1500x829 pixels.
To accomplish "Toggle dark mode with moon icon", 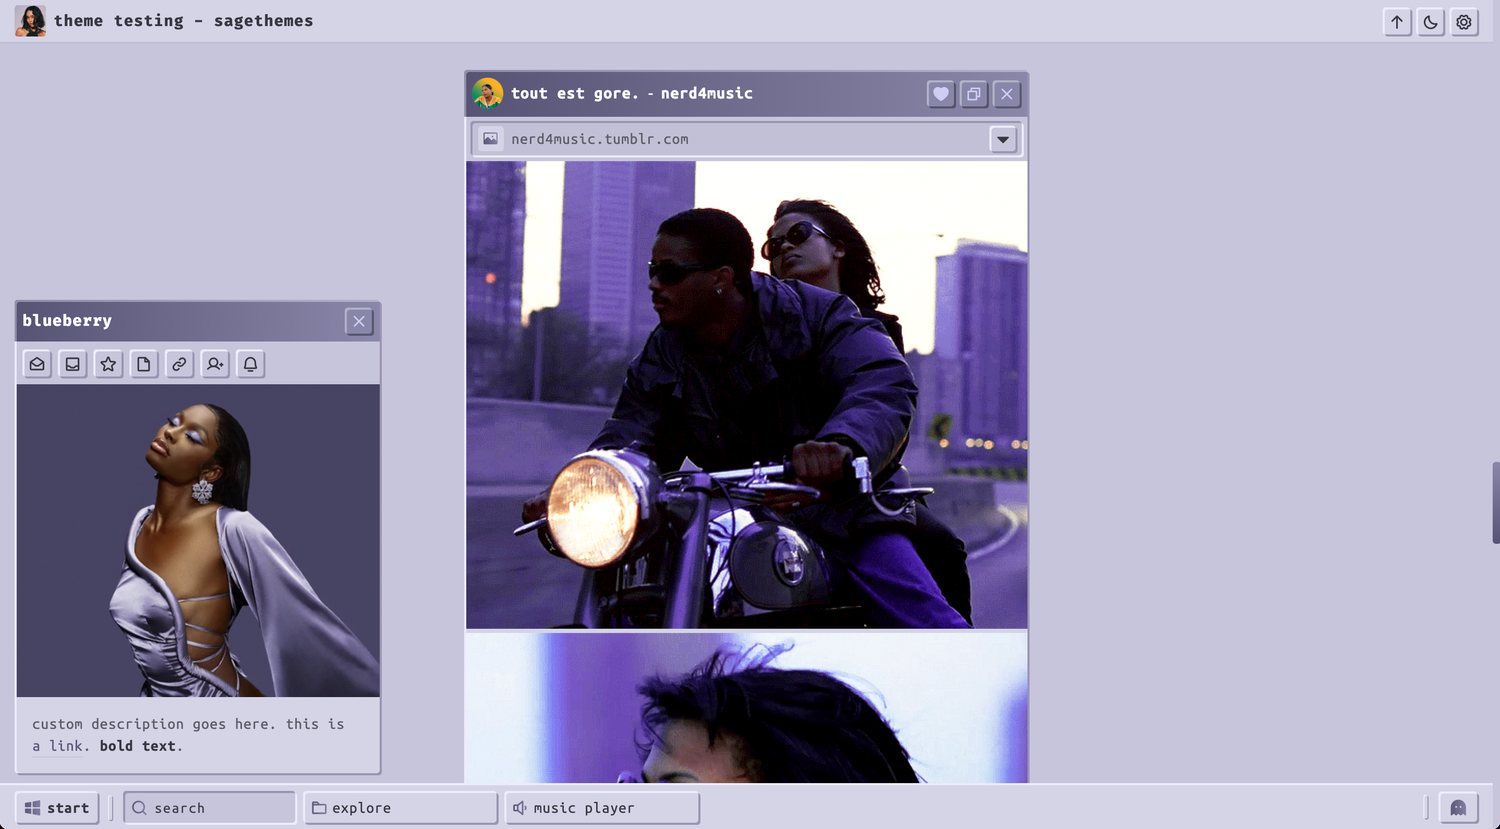I will coord(1431,22).
